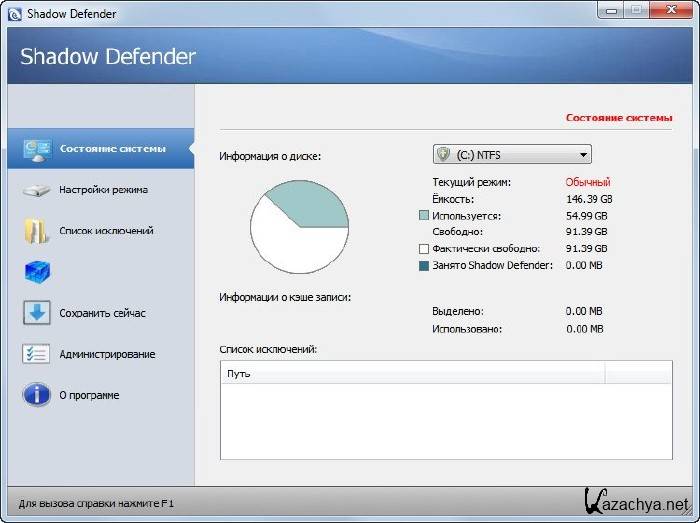The height and width of the screenshot is (523, 700).
Task: Go to Администрирование section
Action: (107, 354)
